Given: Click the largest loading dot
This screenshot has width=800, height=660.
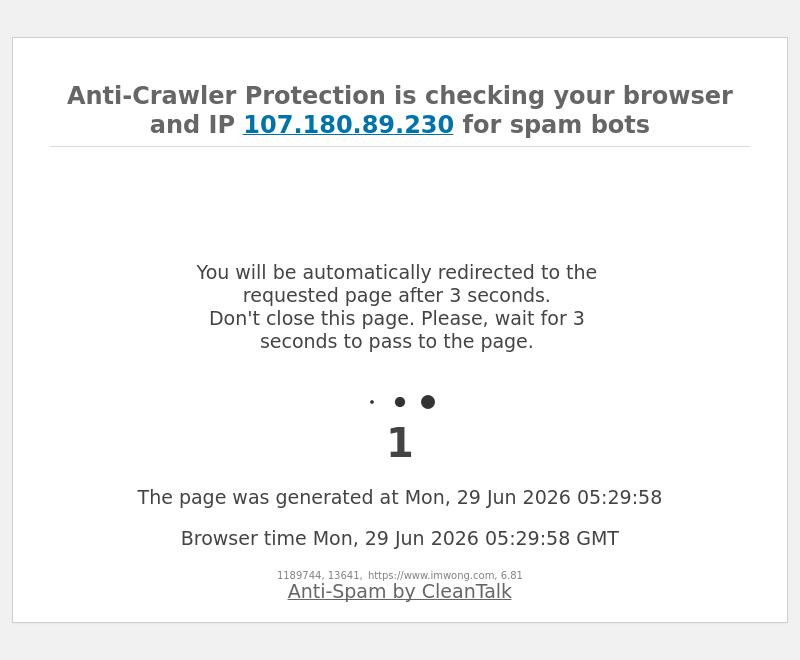Looking at the screenshot, I should [428, 402].
